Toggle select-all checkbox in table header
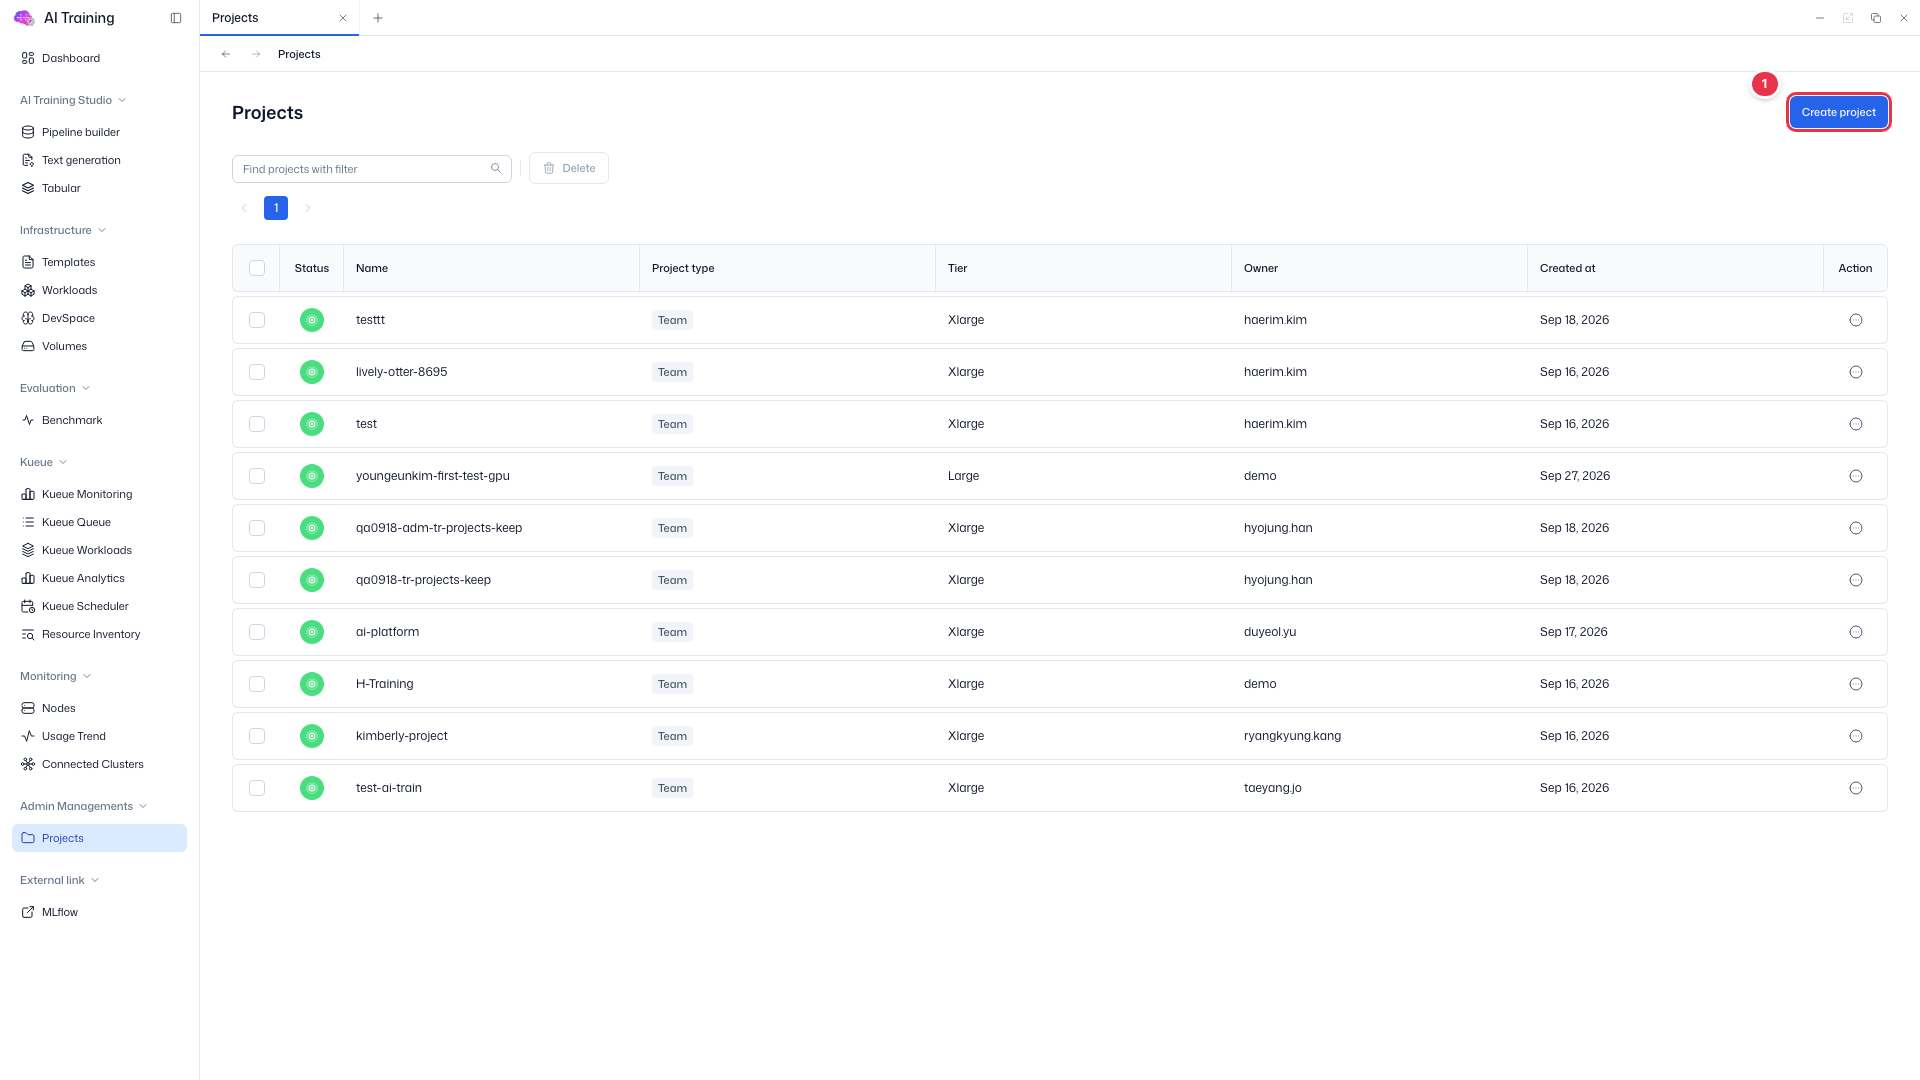Screen dimensions: 1920x1080 257,268
